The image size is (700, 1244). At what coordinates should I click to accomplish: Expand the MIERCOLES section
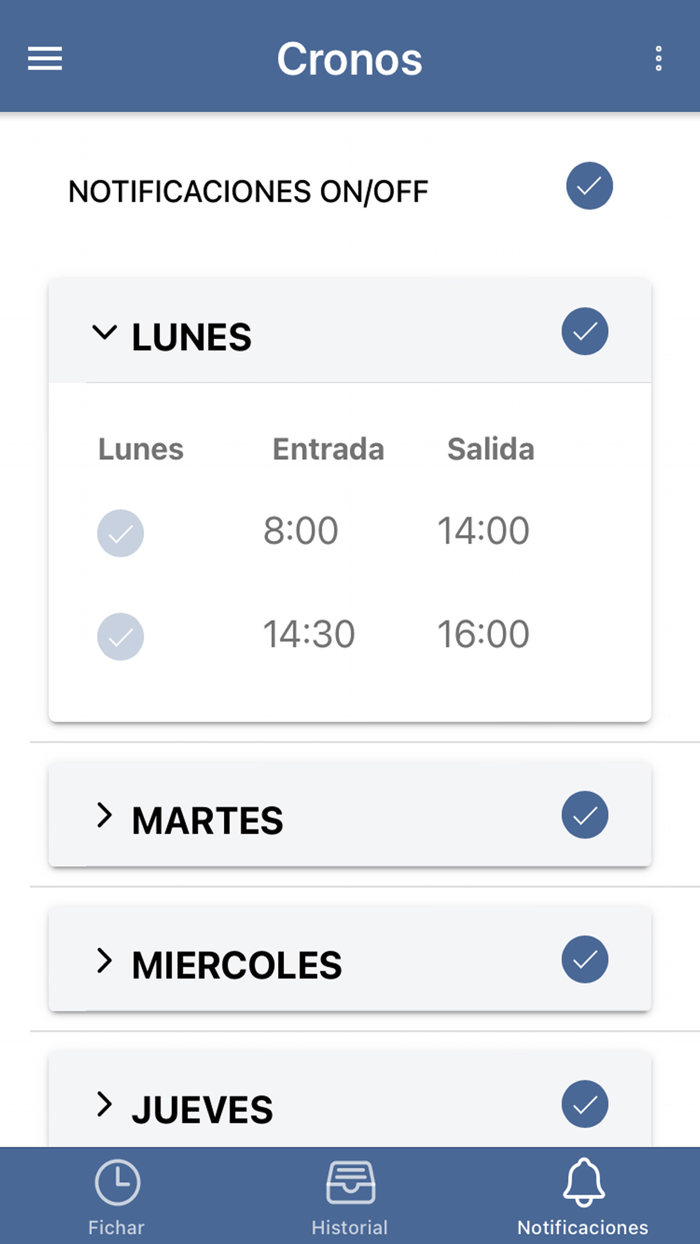tap(104, 960)
